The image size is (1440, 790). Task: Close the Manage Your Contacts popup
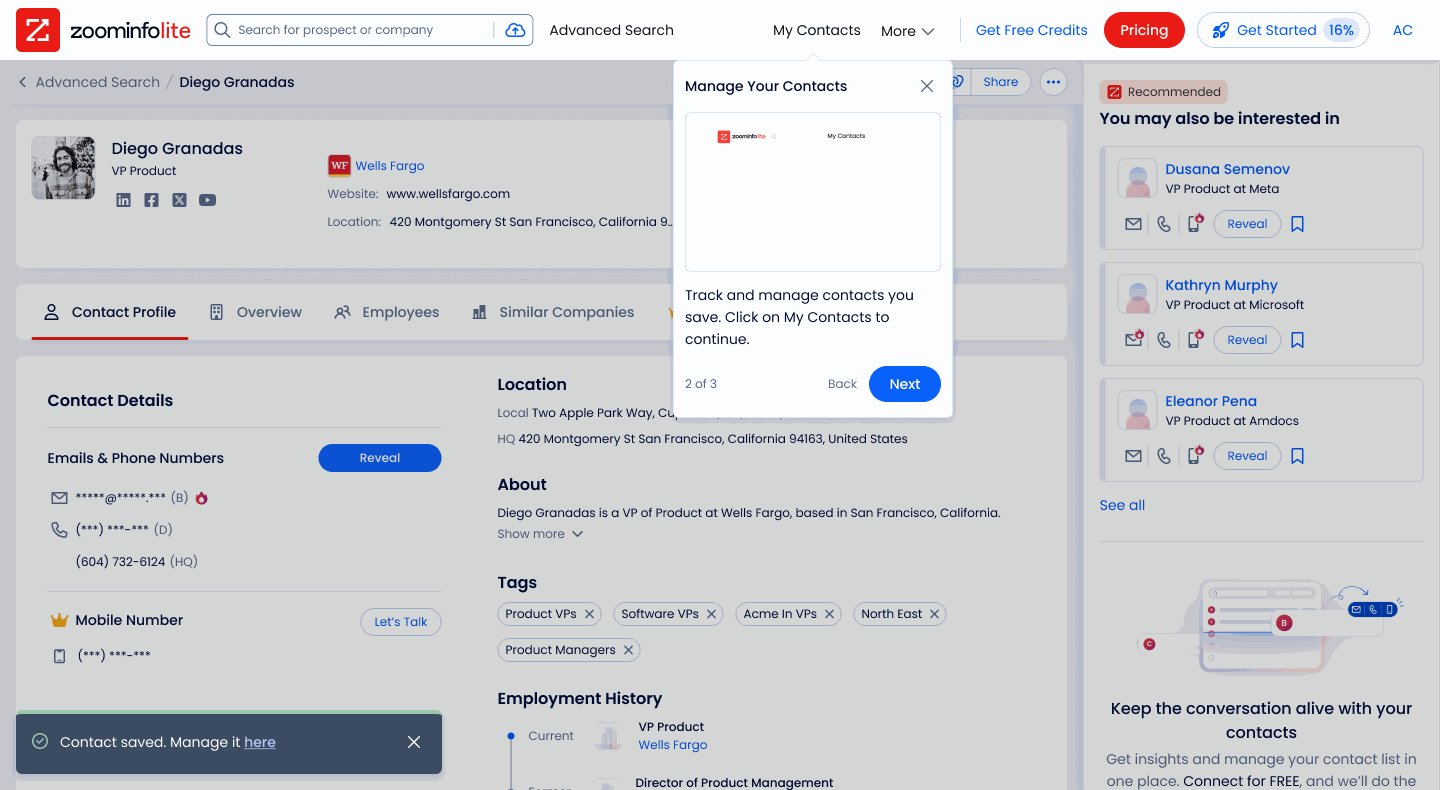coord(927,86)
